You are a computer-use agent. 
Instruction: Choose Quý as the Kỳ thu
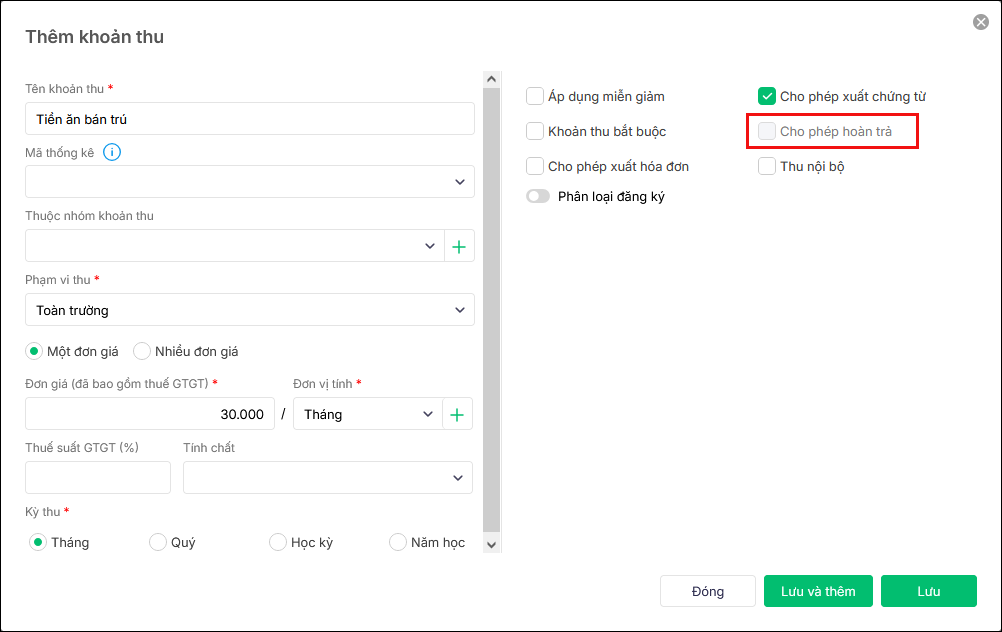pos(158,542)
